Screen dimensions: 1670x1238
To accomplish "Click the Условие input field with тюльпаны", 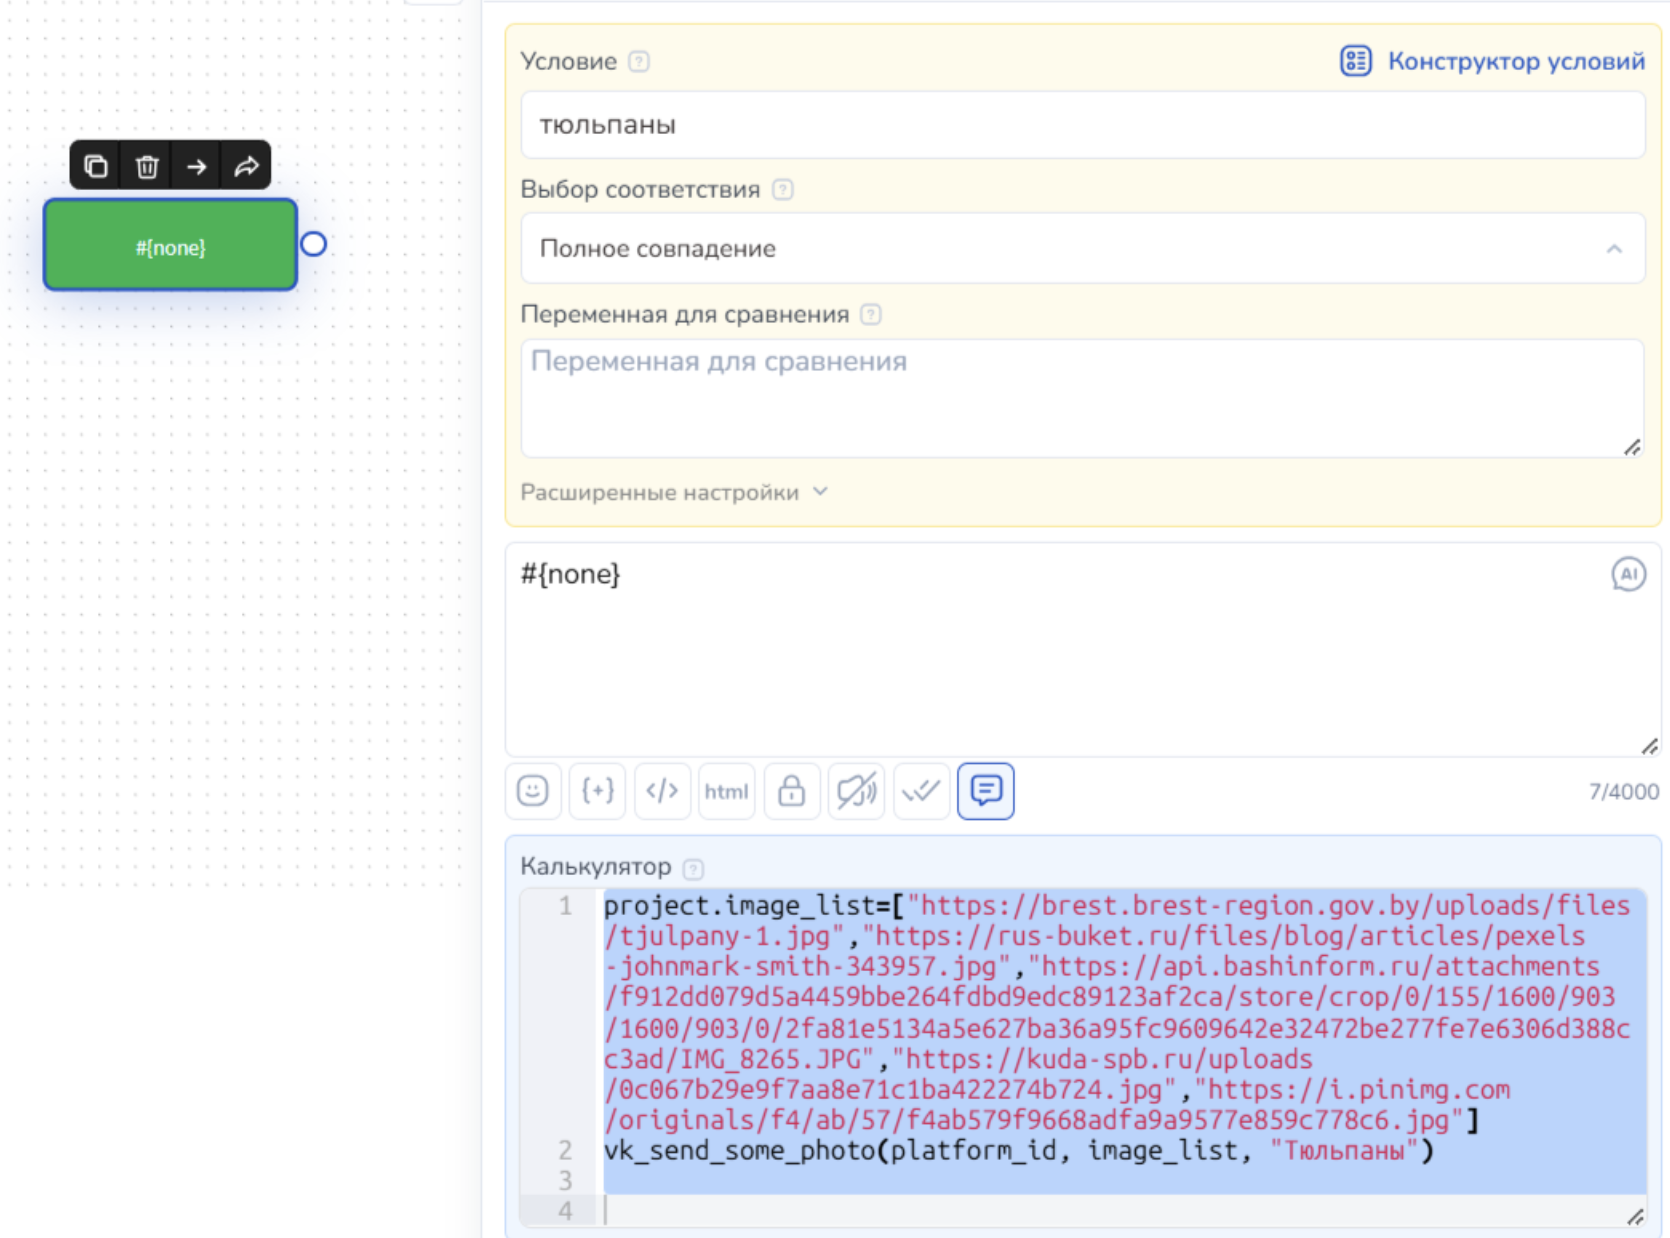I will tap(1082, 125).
